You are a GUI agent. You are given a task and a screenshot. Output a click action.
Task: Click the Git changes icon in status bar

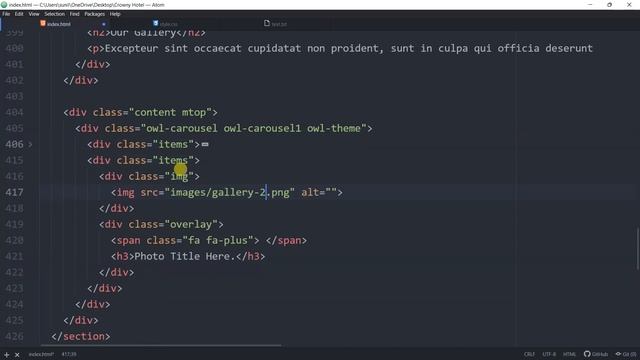[618, 354]
